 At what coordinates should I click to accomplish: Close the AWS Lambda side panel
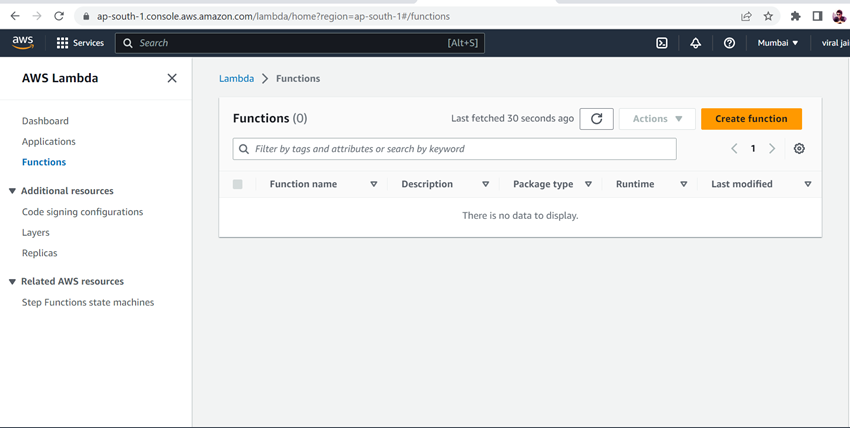[172, 78]
